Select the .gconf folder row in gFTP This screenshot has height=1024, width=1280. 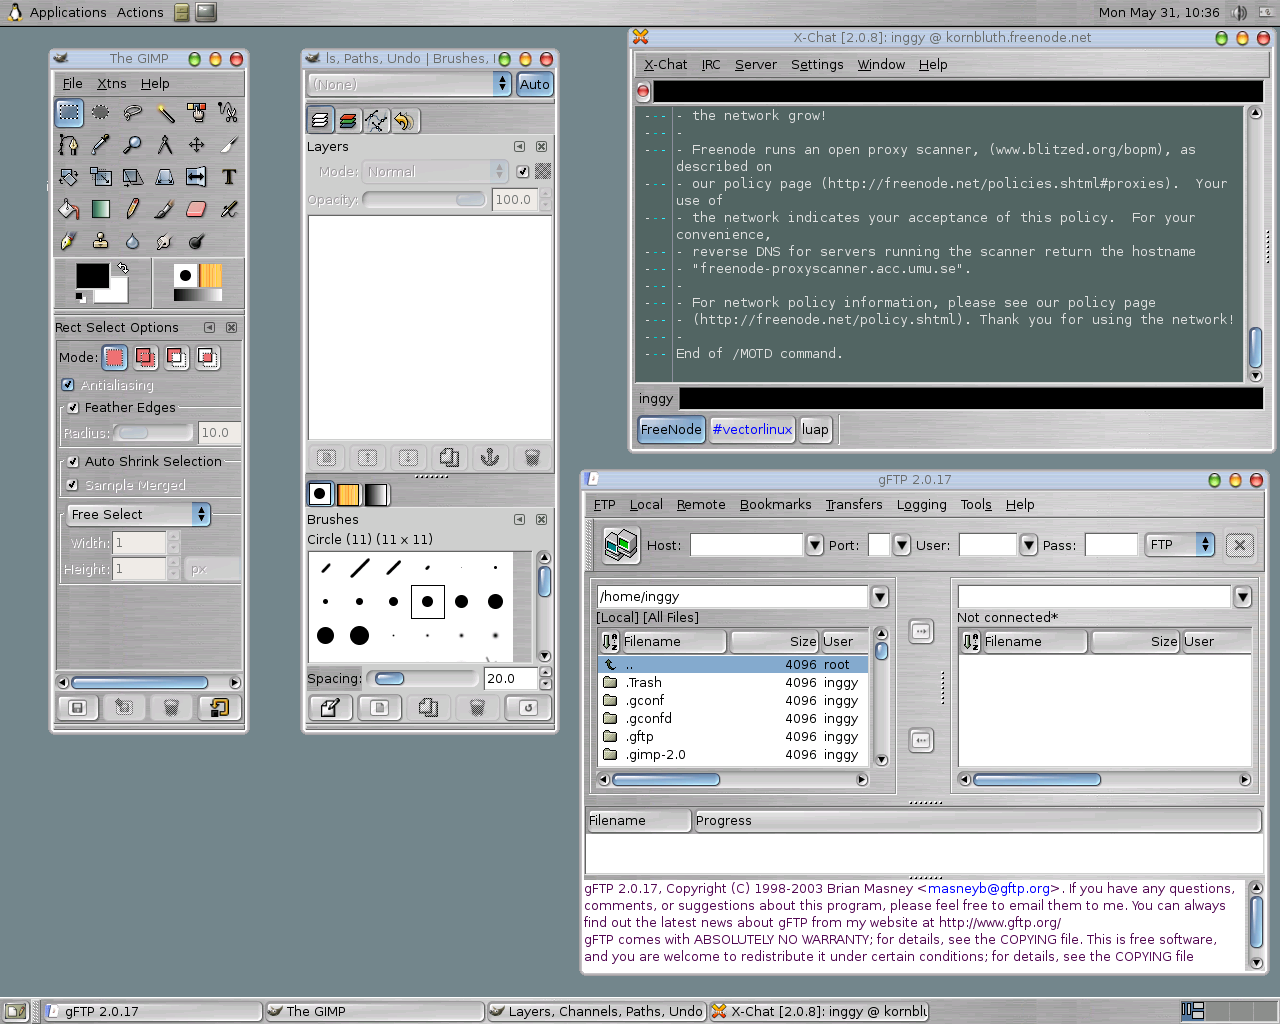point(732,701)
